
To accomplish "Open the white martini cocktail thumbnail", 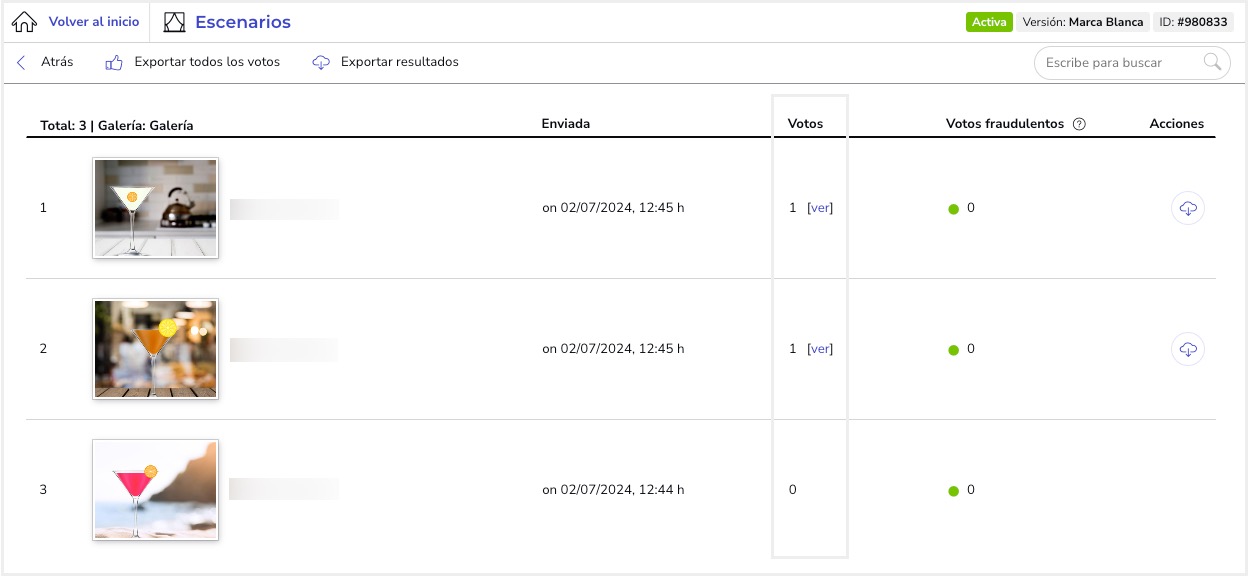I will 155,208.
